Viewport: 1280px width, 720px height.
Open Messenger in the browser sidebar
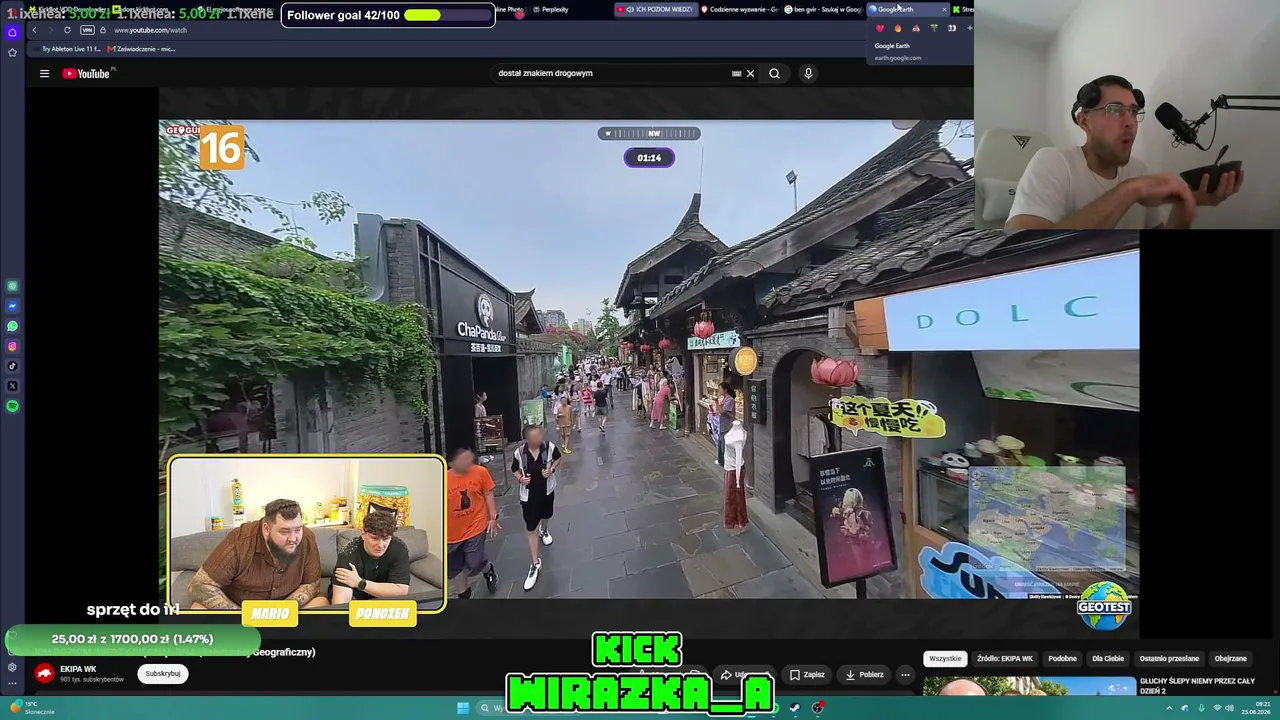(12, 306)
